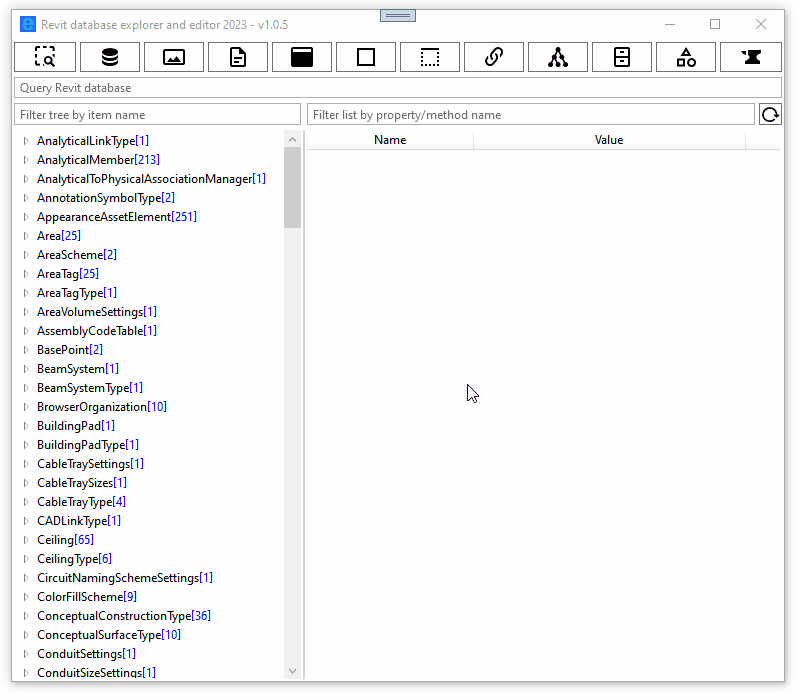This screenshot has width=800, height=700.
Task: Expand the AreaScheme node
Action: click(26, 255)
